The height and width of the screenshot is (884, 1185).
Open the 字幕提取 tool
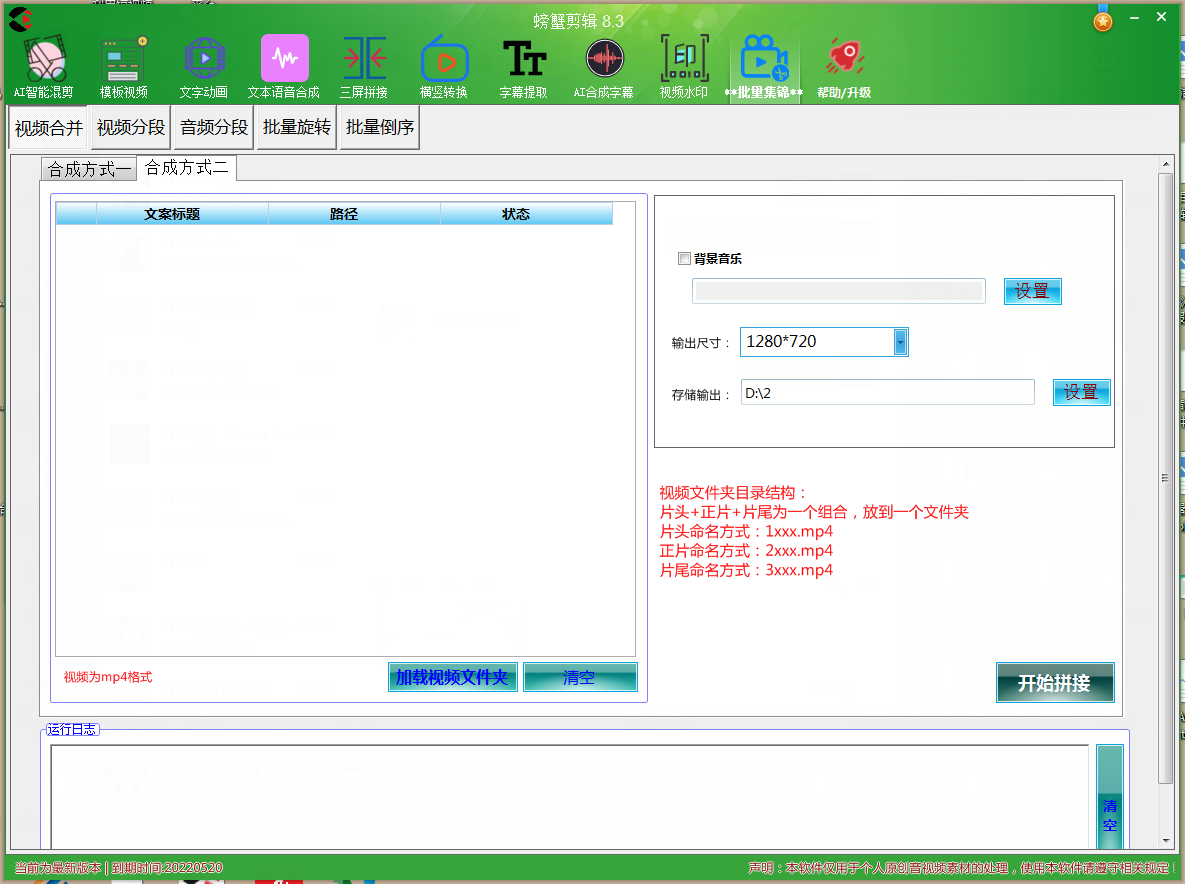(x=524, y=64)
